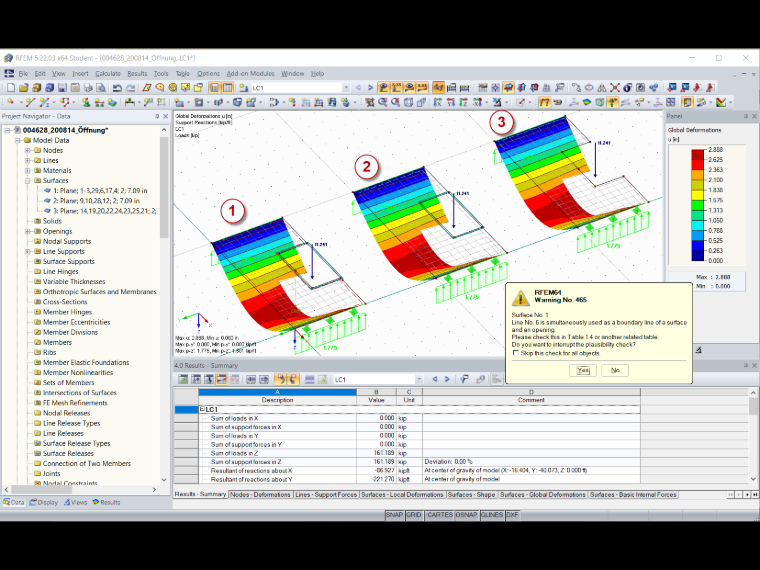The height and width of the screenshot is (570, 760).
Task: Open the Insert menu
Action: tap(80, 74)
